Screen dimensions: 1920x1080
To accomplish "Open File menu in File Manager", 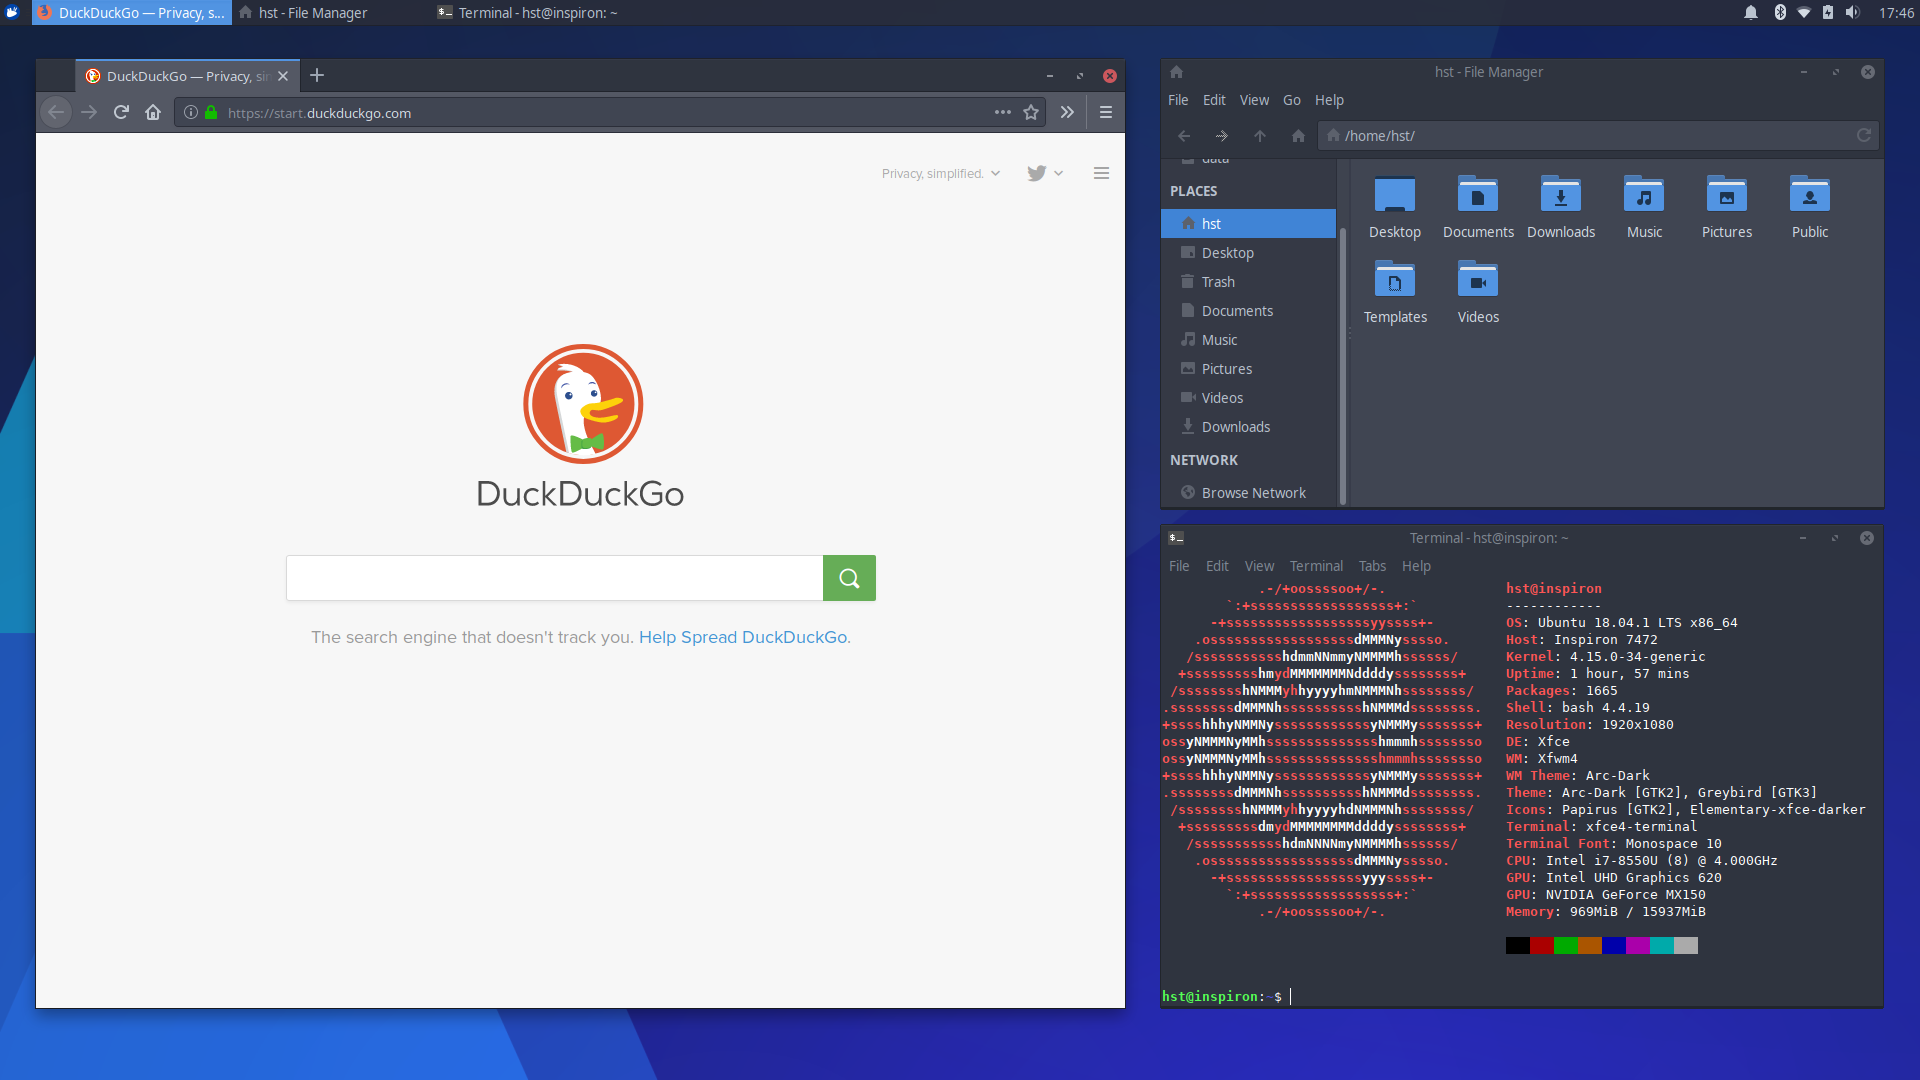I will (x=1178, y=100).
